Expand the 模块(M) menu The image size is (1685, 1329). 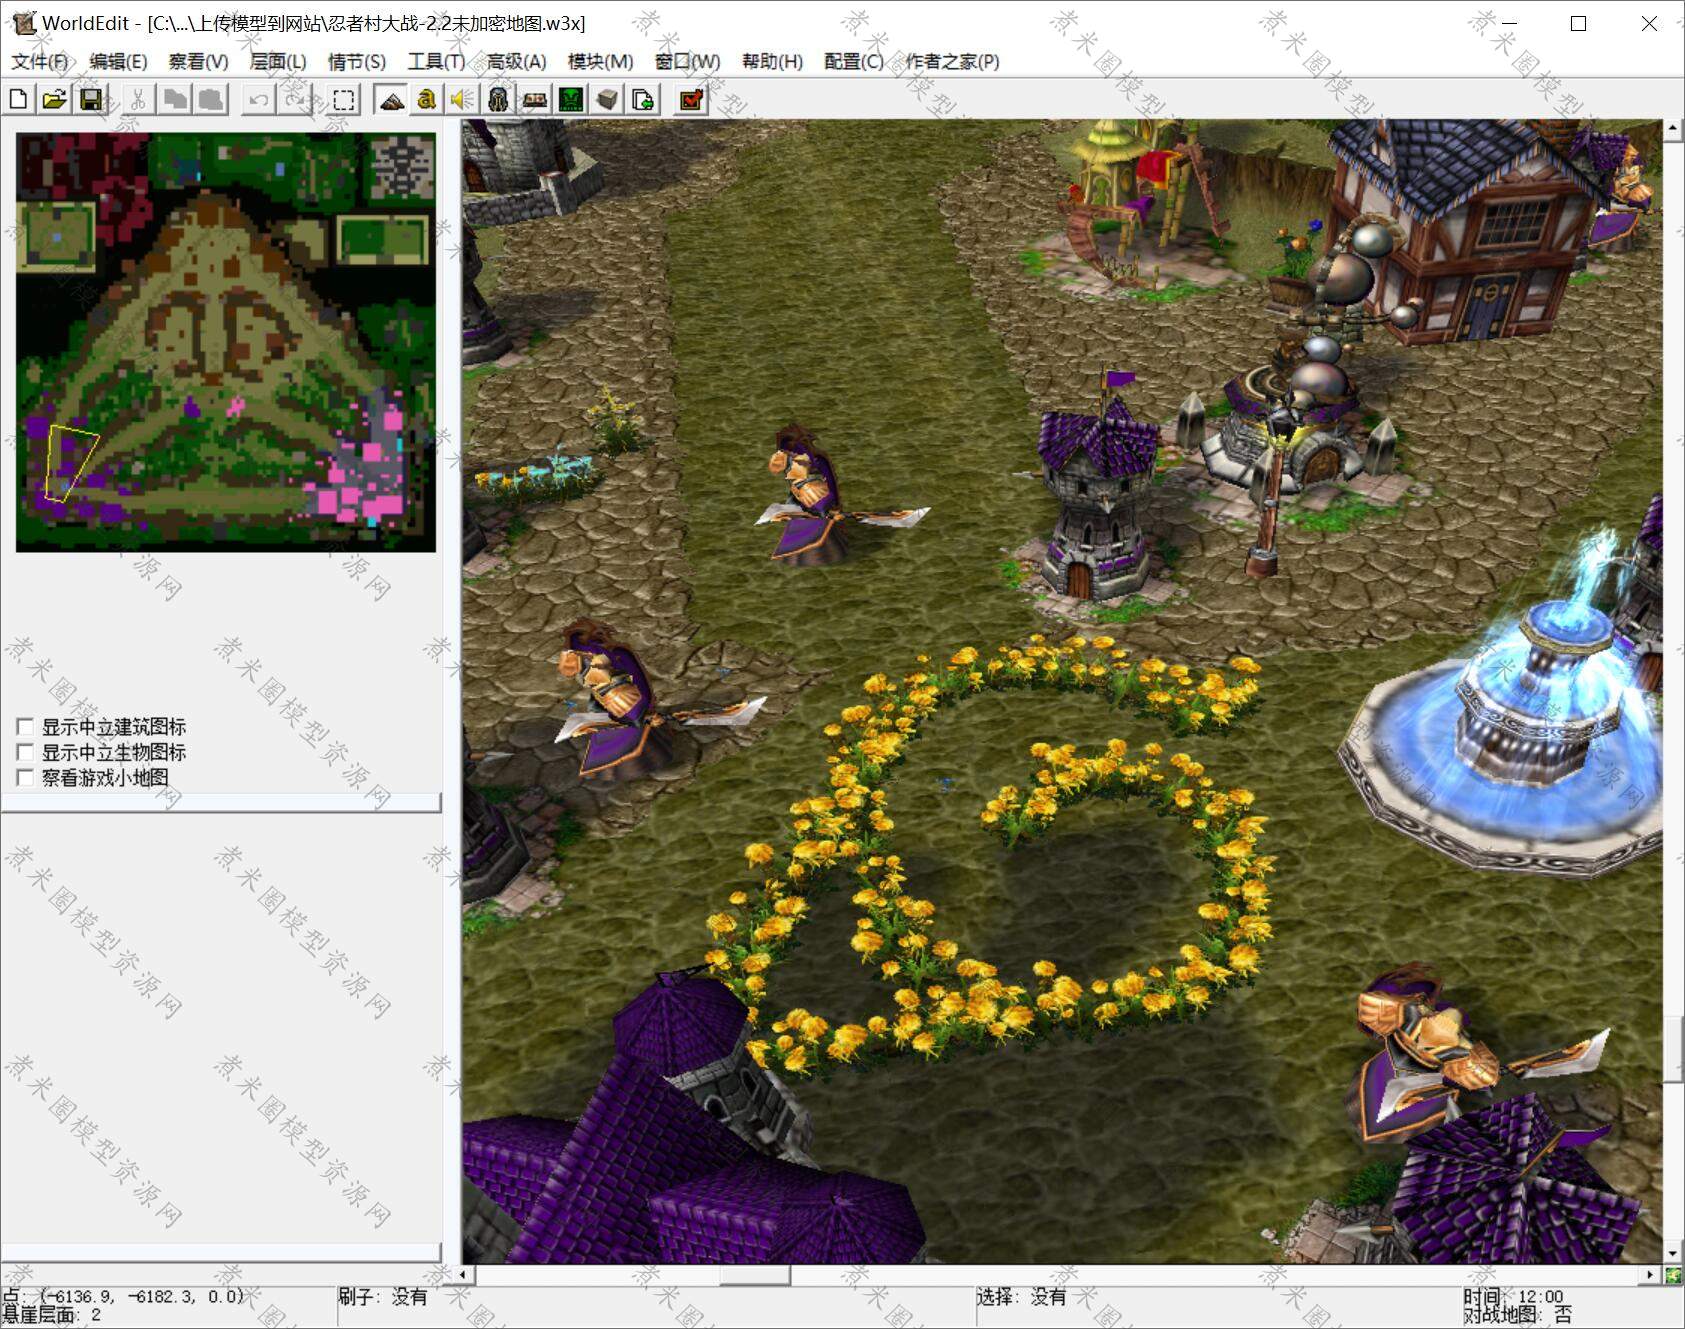coord(600,61)
